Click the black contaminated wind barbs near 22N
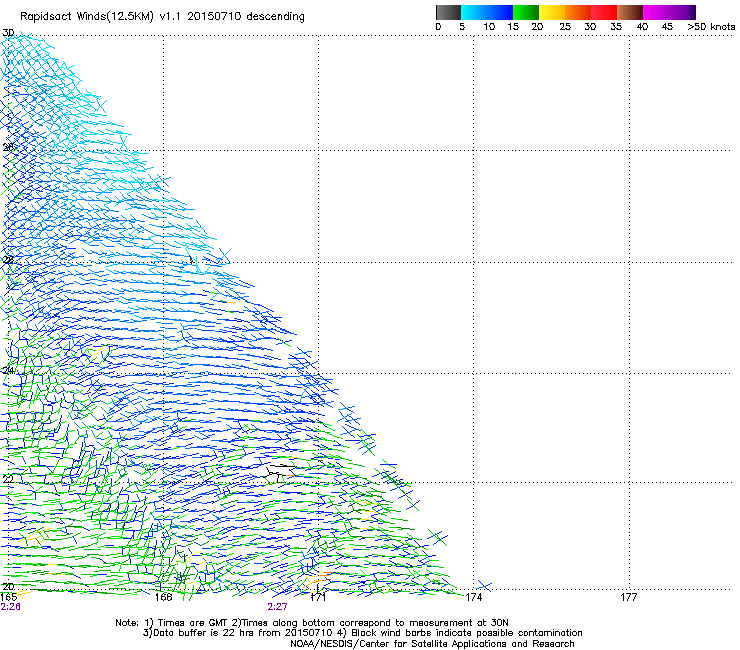The image size is (740, 650). tap(278, 473)
